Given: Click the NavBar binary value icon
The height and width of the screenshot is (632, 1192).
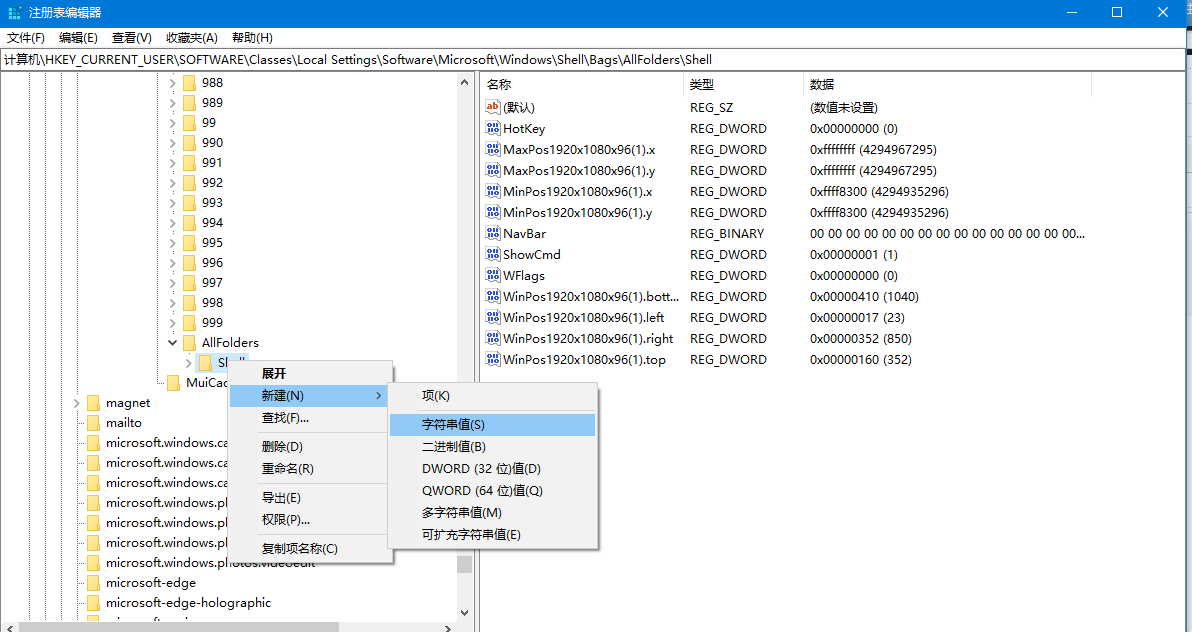Looking at the screenshot, I should pyautogui.click(x=493, y=233).
